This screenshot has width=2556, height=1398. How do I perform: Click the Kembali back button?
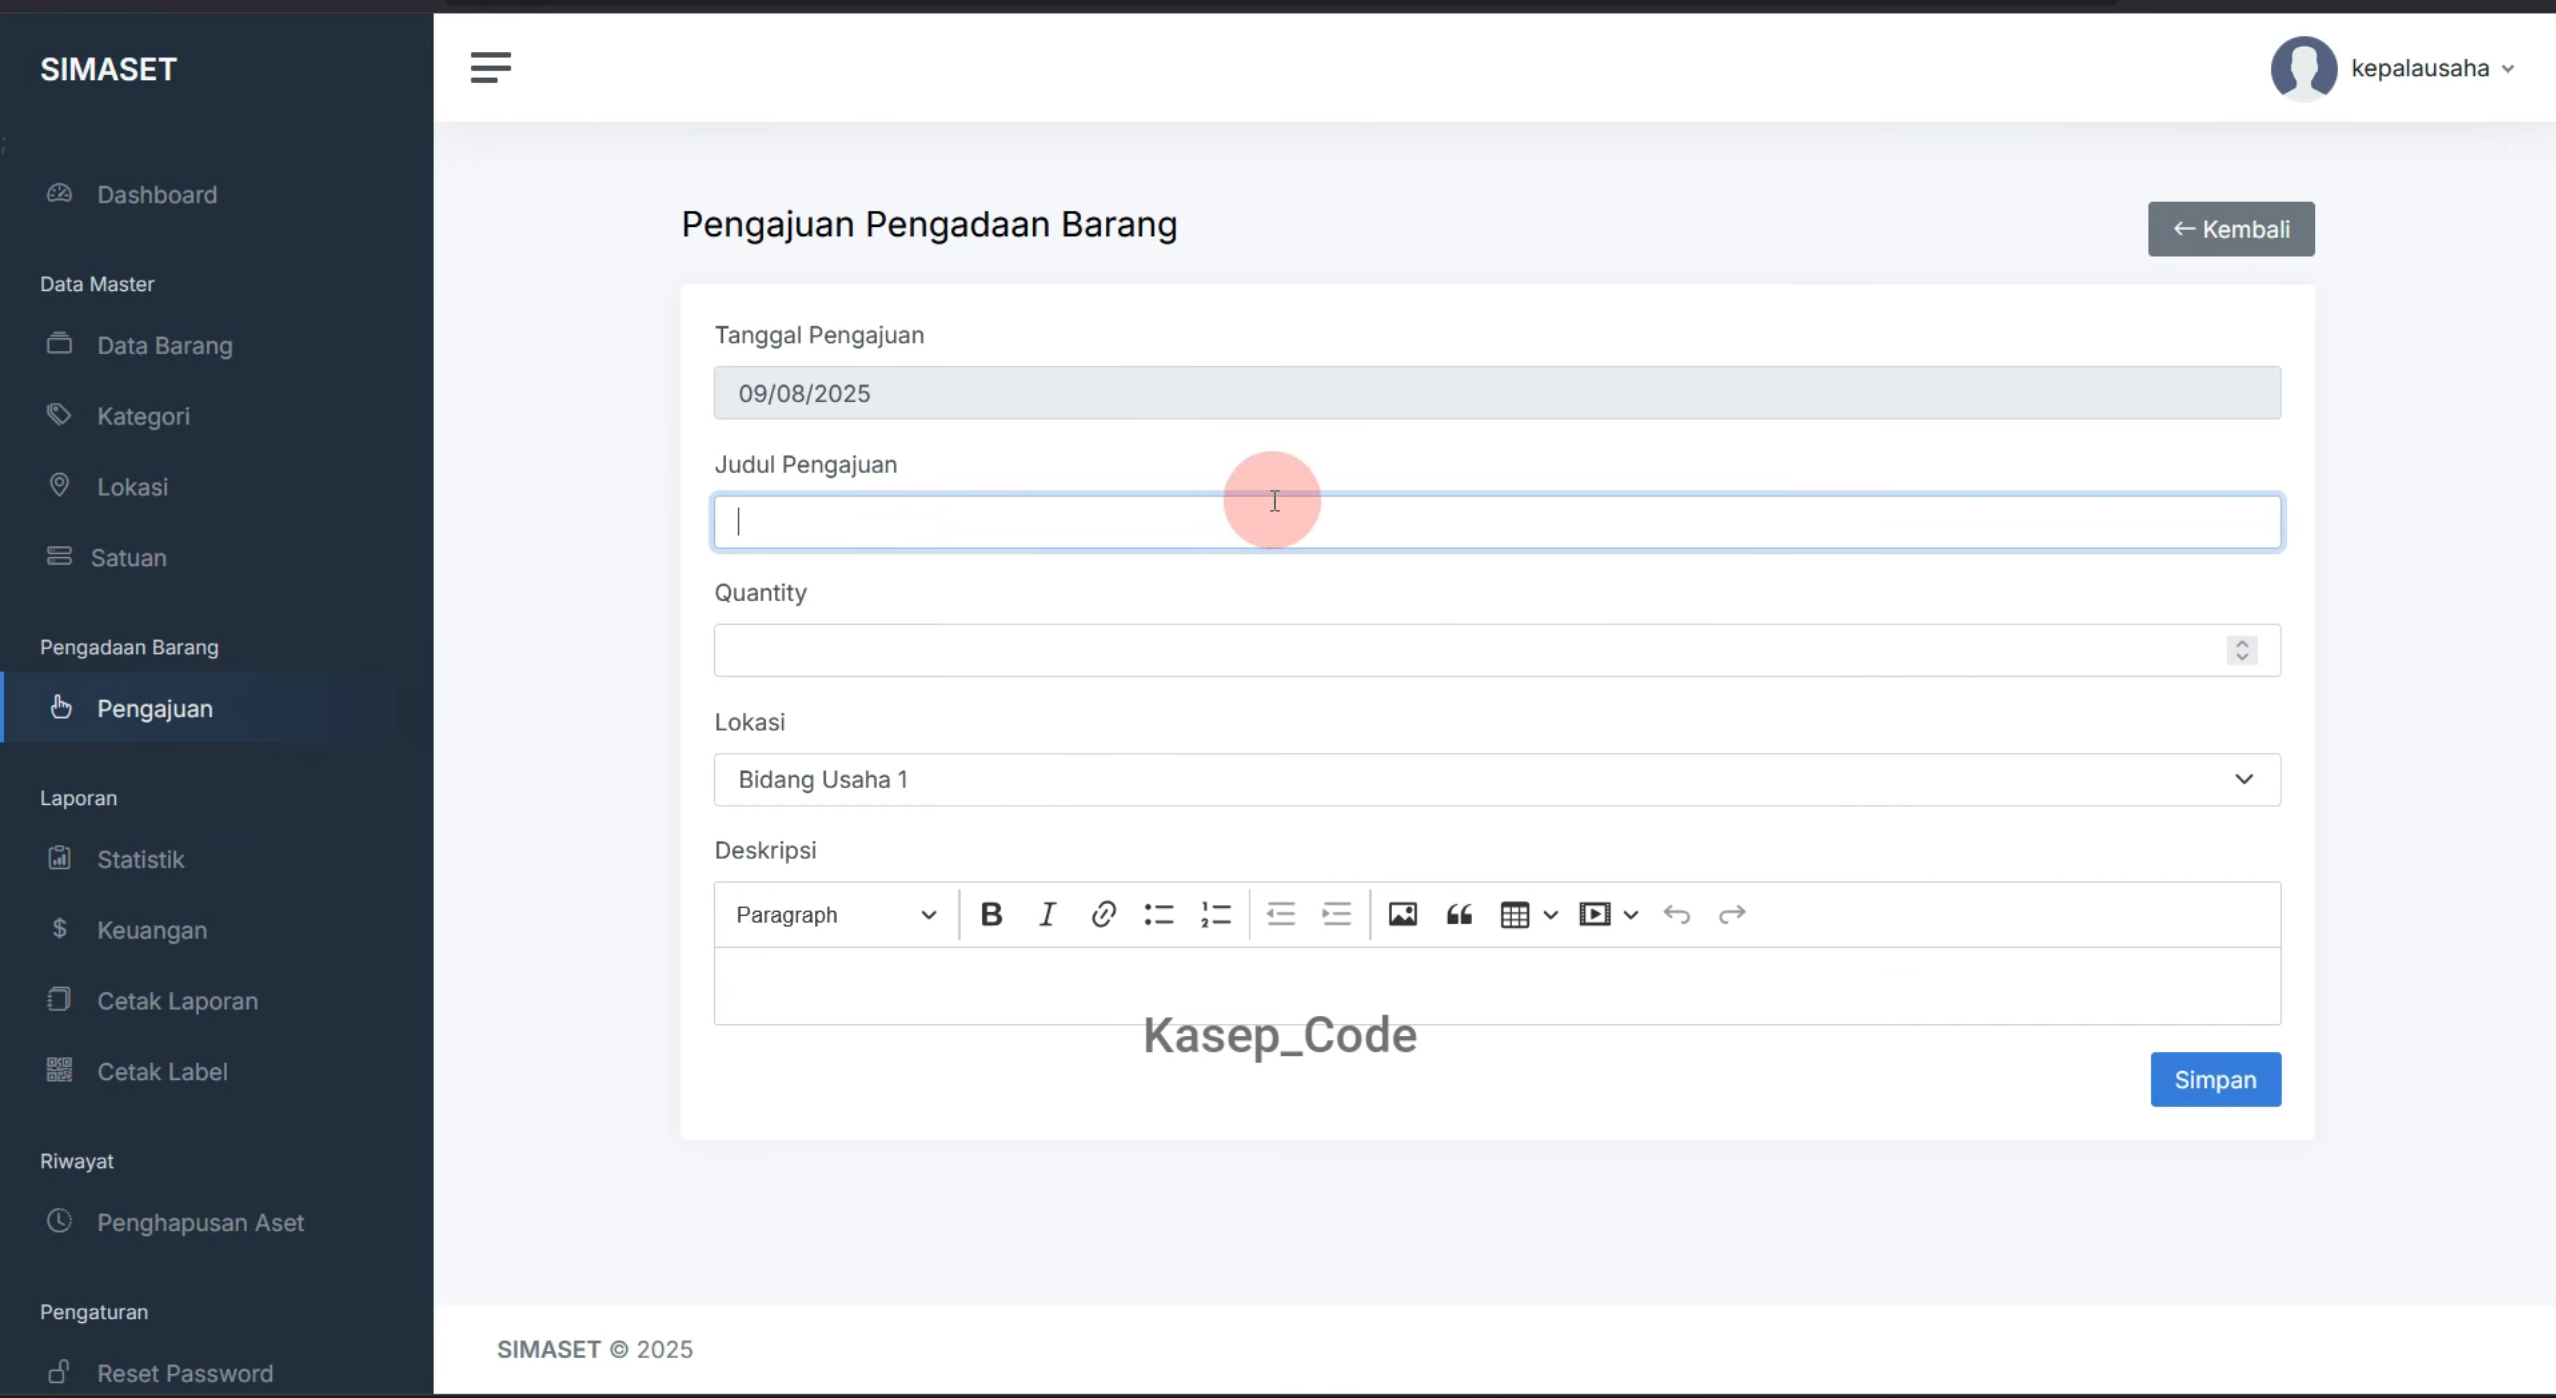tap(2230, 229)
